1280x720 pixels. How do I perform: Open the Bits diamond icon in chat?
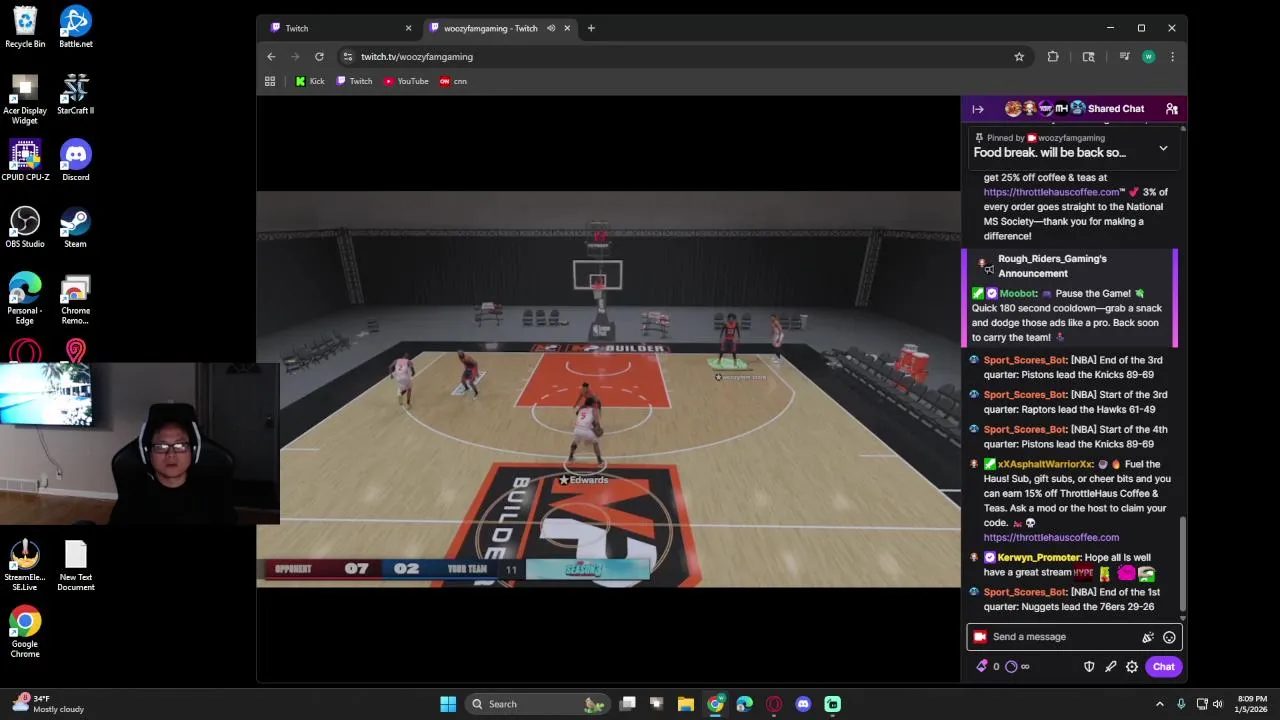pos(982,666)
